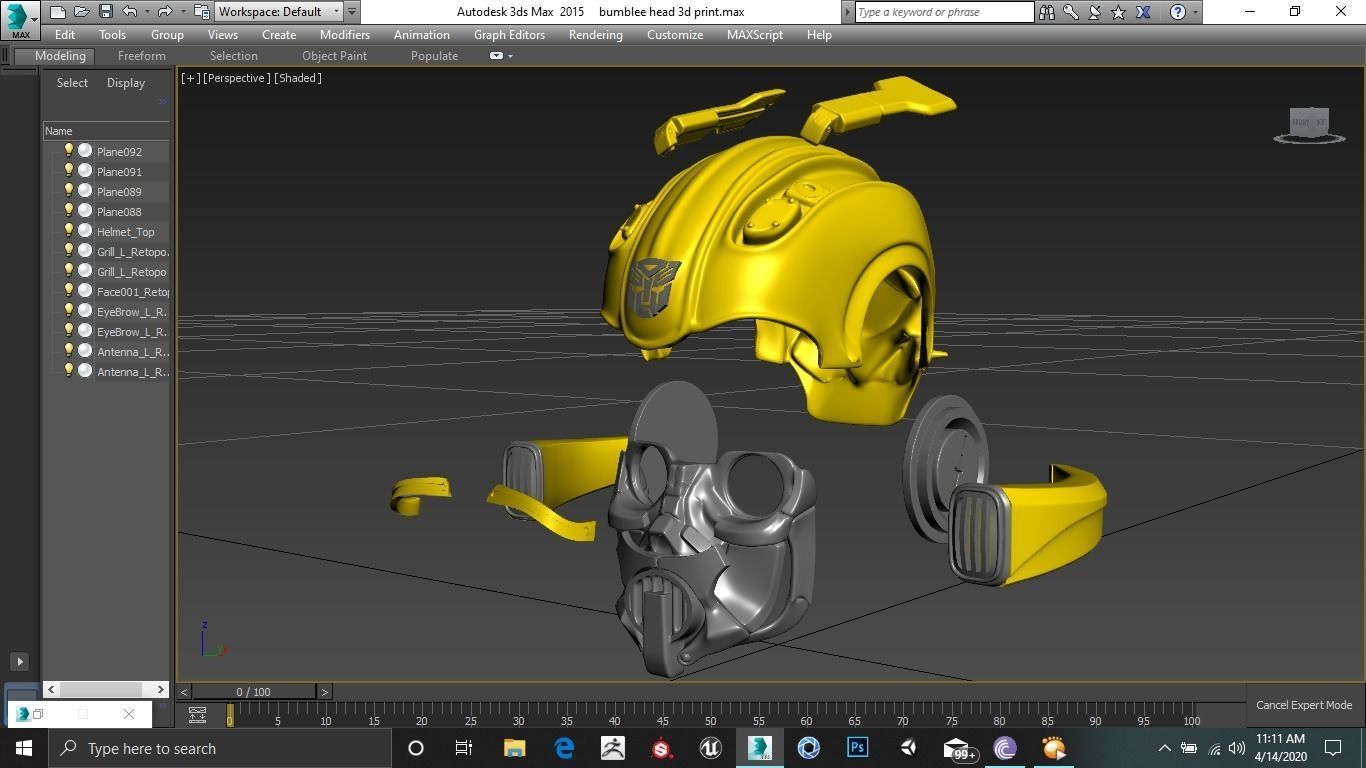
Task: Toggle the light bulb visibility for Plane092
Action: tap(69, 151)
